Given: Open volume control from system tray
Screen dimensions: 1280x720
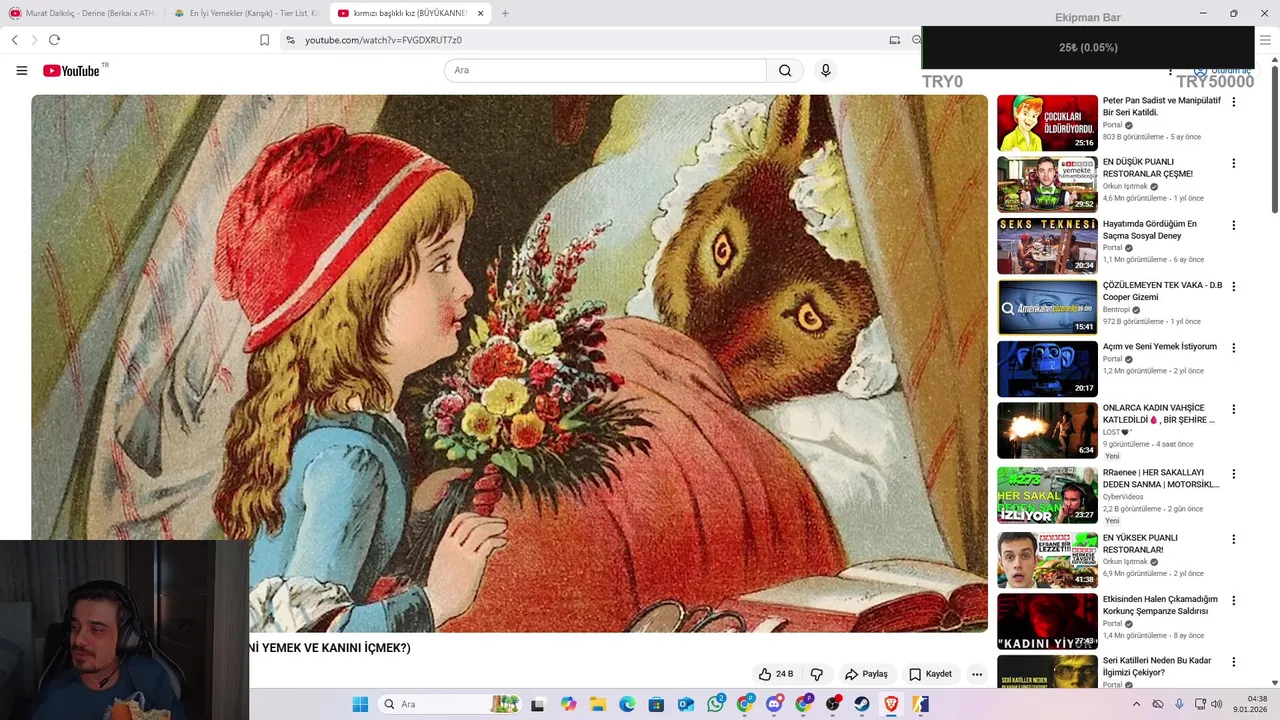Looking at the screenshot, I should (1216, 704).
